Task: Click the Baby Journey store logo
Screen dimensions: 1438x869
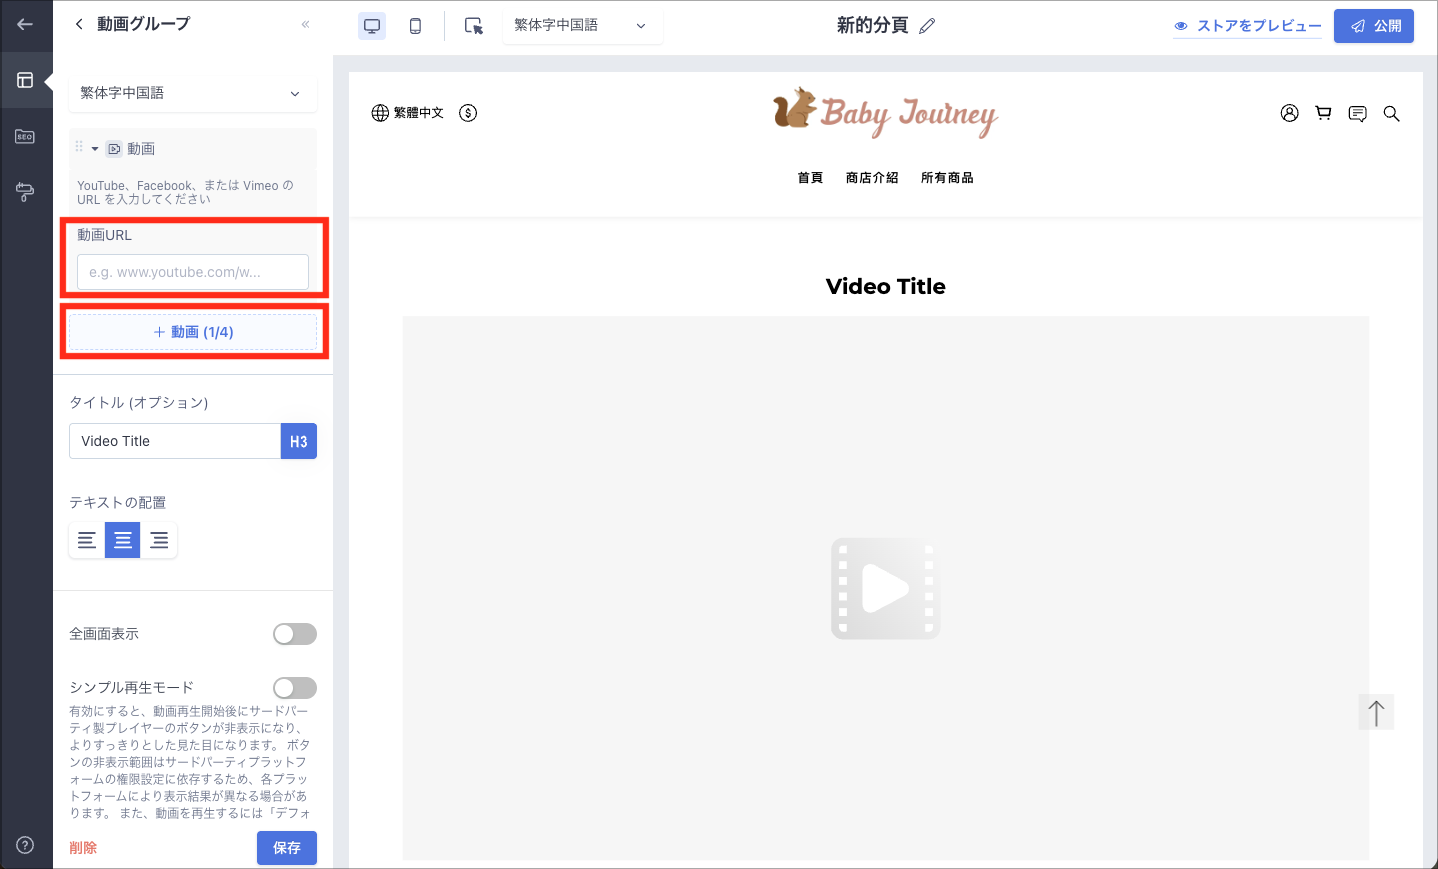Action: 886,112
